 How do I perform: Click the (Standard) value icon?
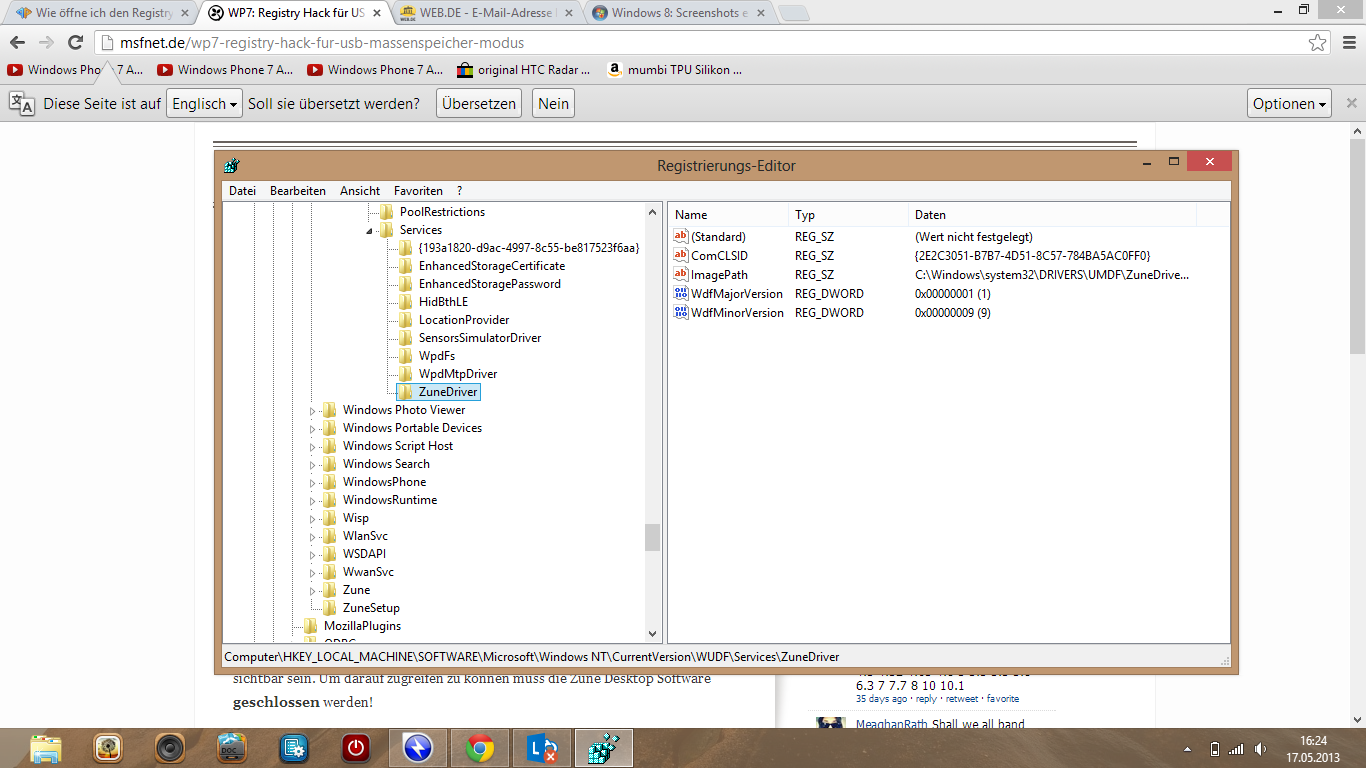click(x=682, y=236)
